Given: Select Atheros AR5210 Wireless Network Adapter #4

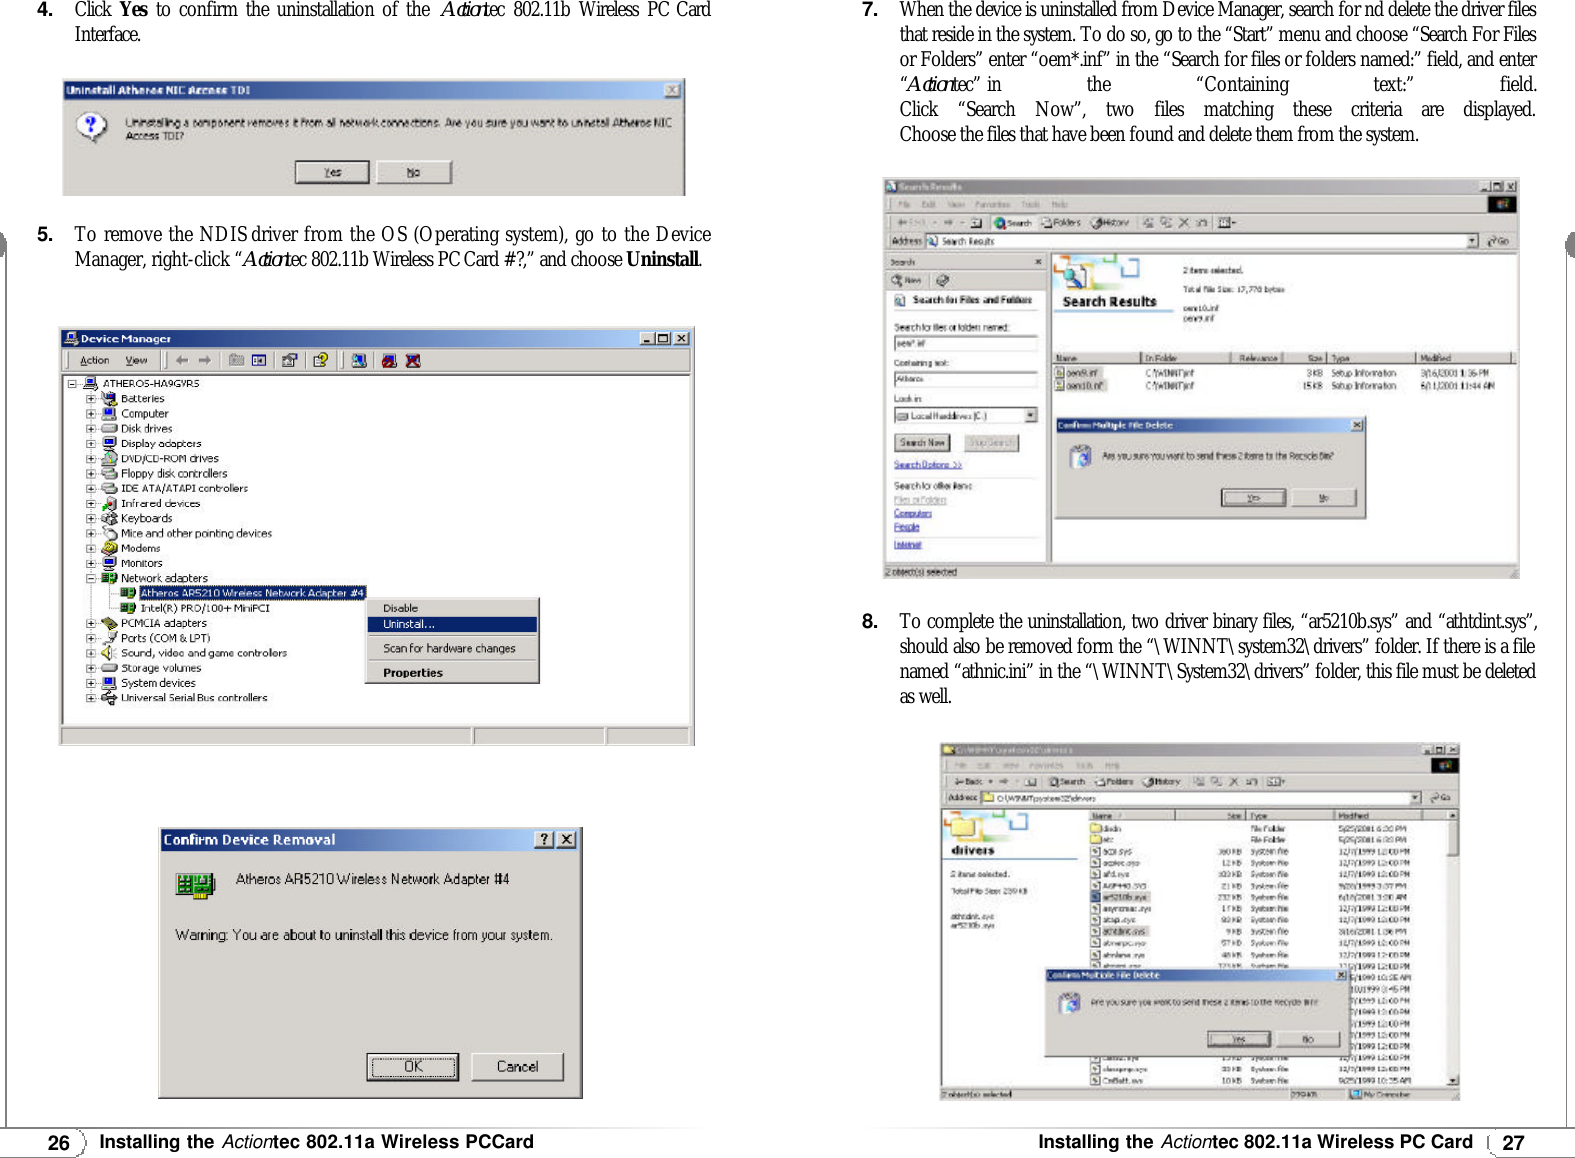Looking at the screenshot, I should 252,593.
